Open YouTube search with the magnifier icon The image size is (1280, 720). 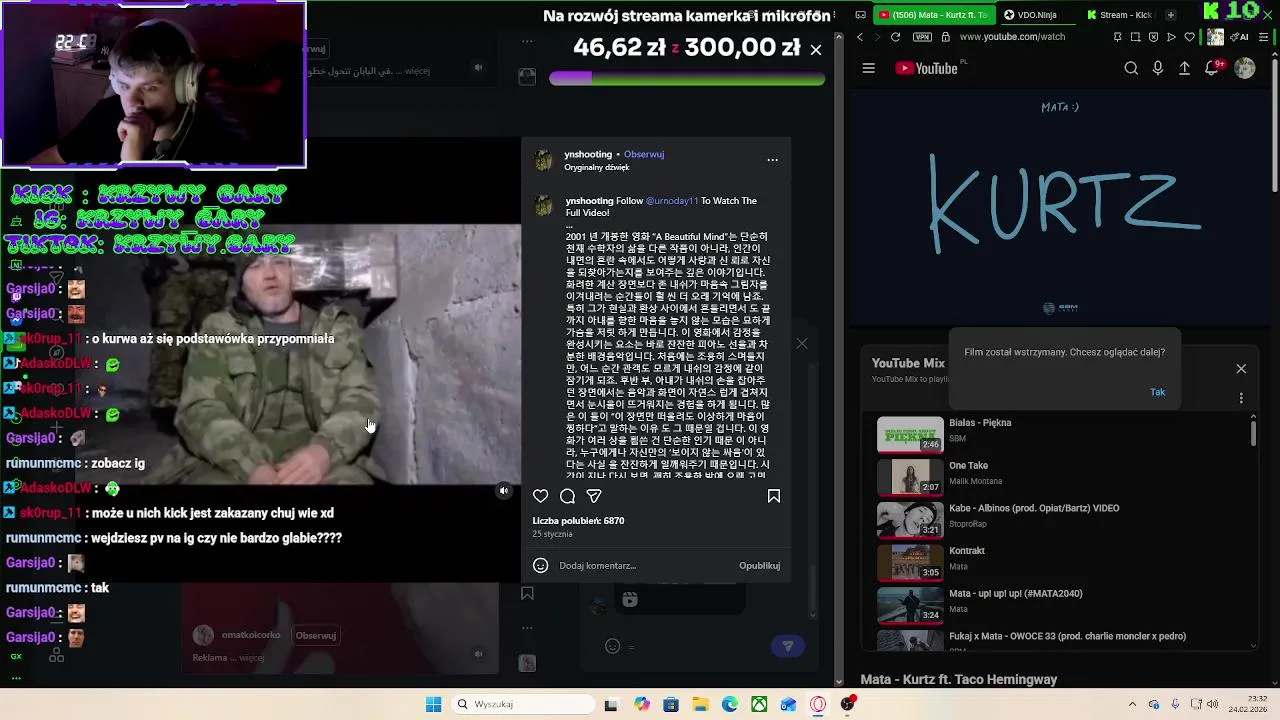[x=1131, y=68]
